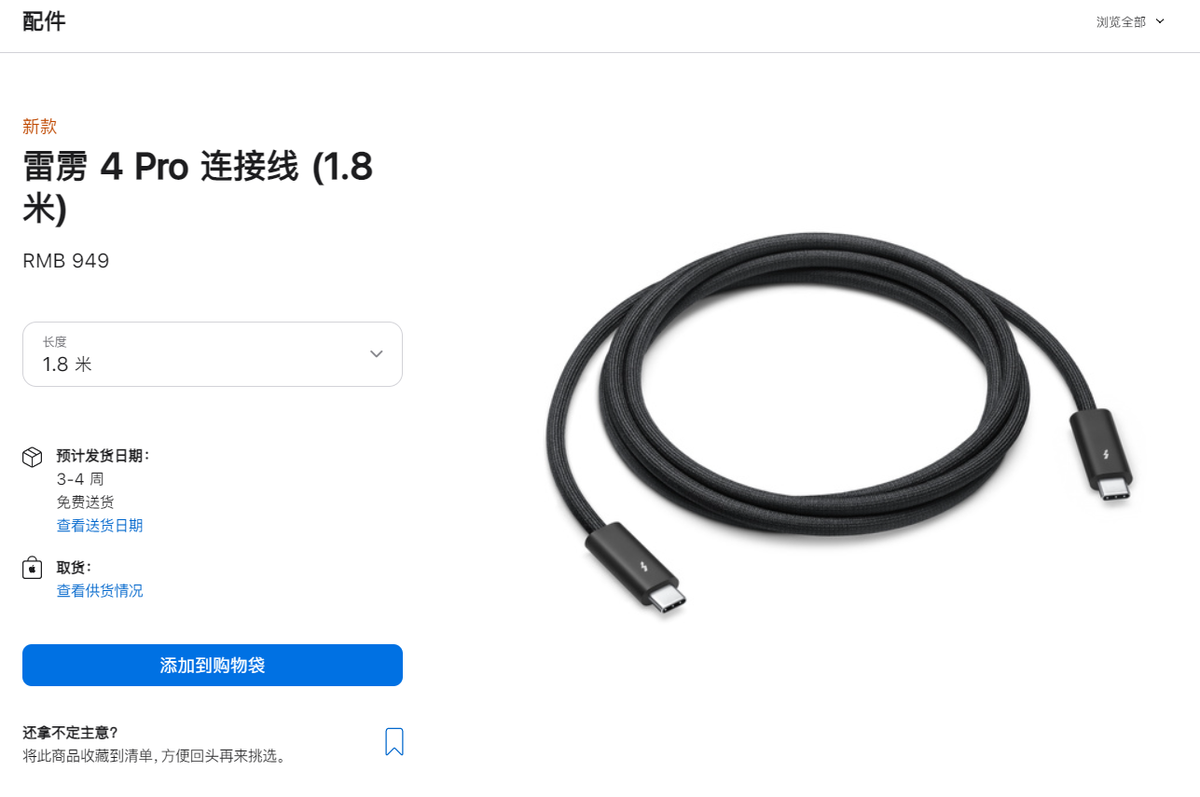Click the RMB 949 price text

(x=66, y=261)
